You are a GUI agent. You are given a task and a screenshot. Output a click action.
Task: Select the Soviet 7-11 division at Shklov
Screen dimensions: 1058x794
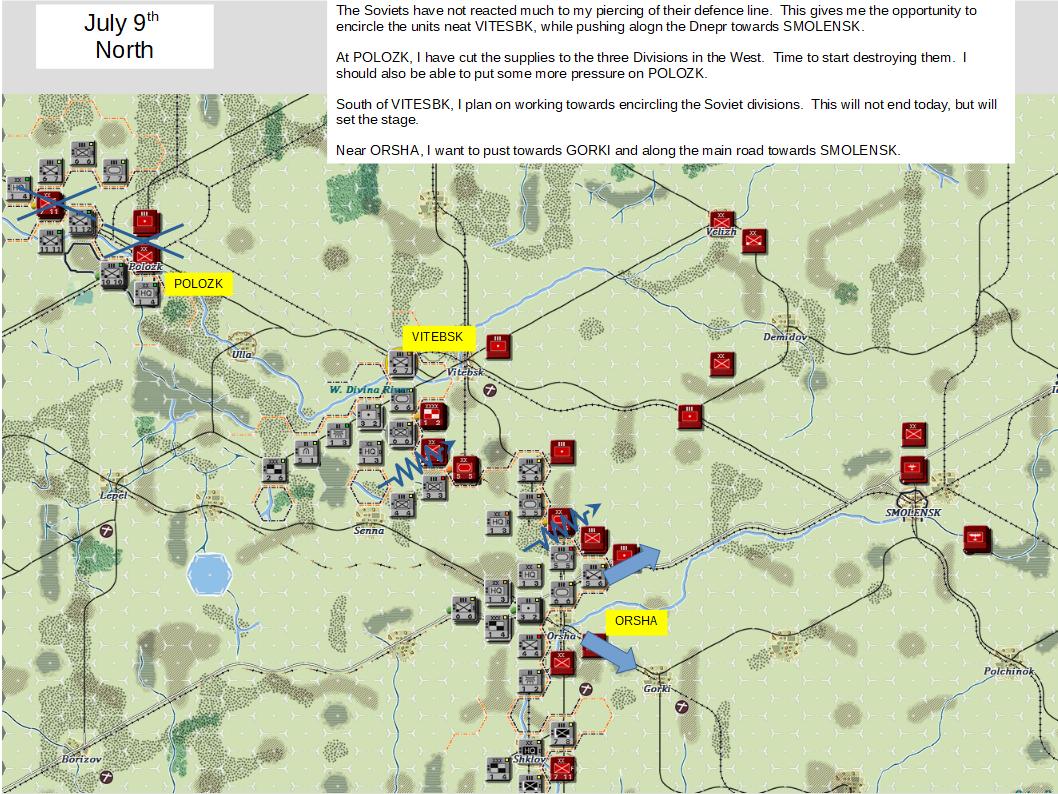(x=562, y=768)
